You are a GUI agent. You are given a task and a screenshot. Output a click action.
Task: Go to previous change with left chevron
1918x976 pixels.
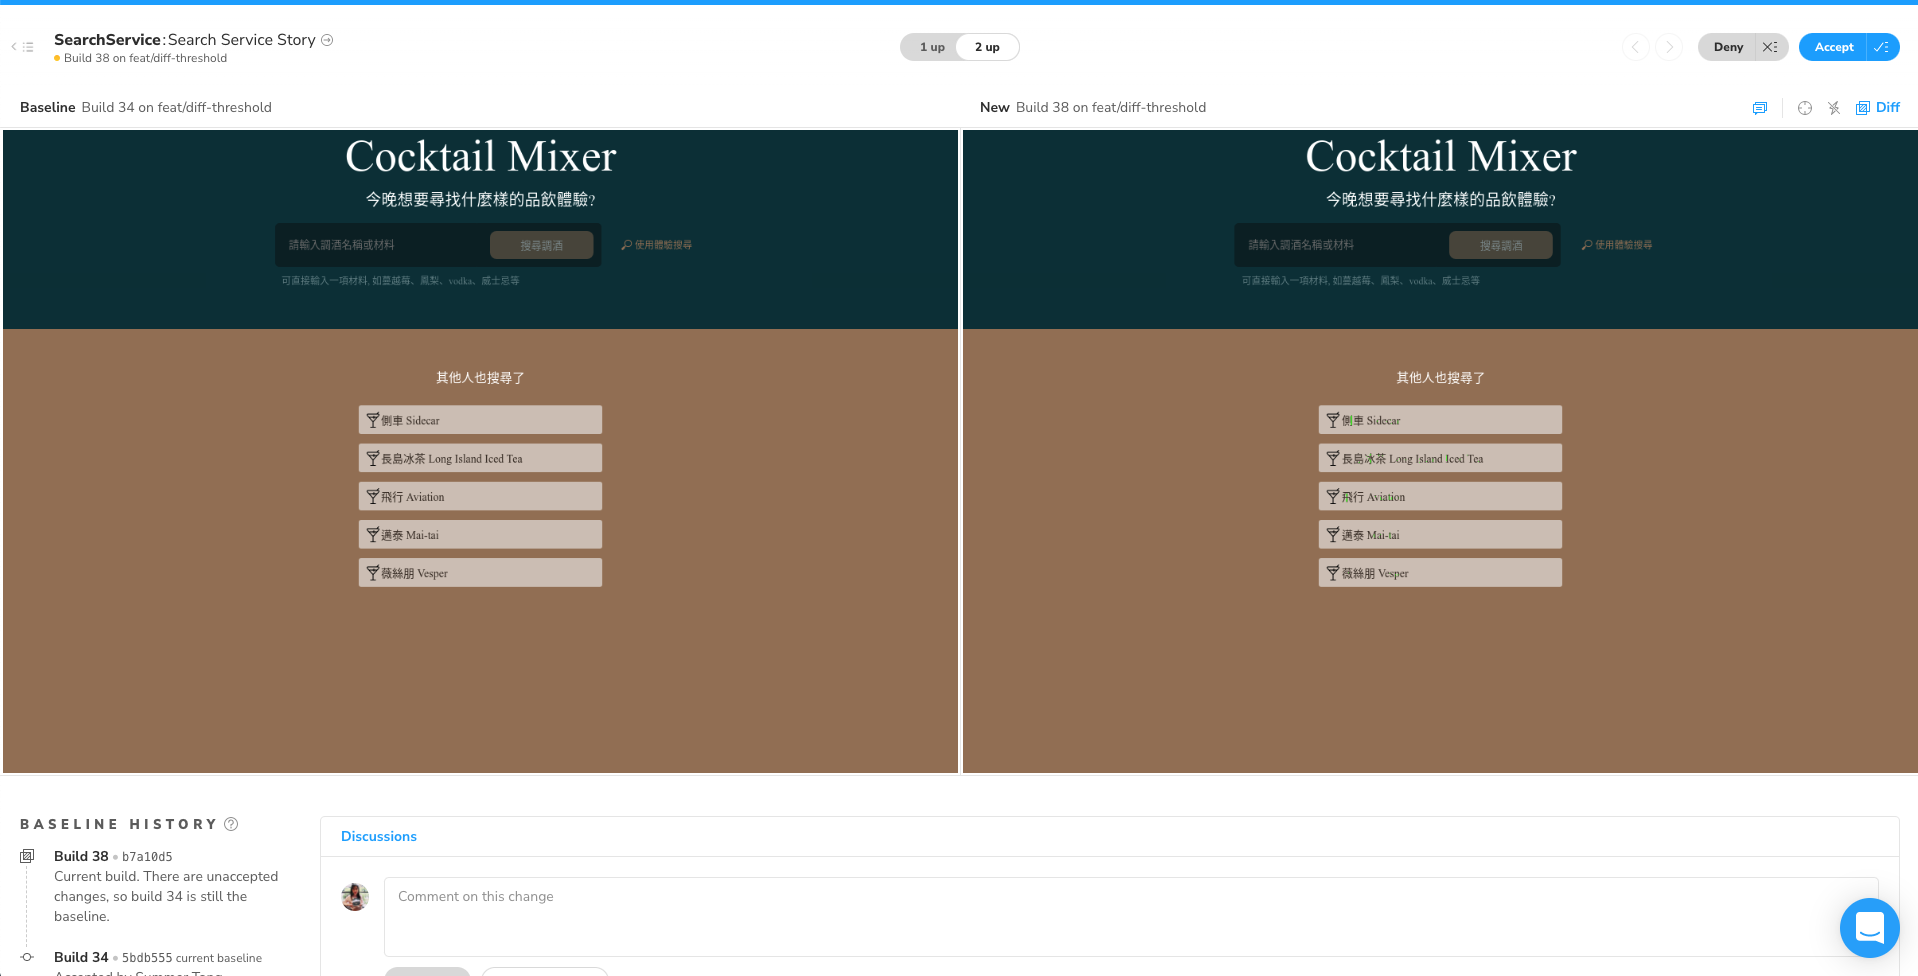point(1635,47)
